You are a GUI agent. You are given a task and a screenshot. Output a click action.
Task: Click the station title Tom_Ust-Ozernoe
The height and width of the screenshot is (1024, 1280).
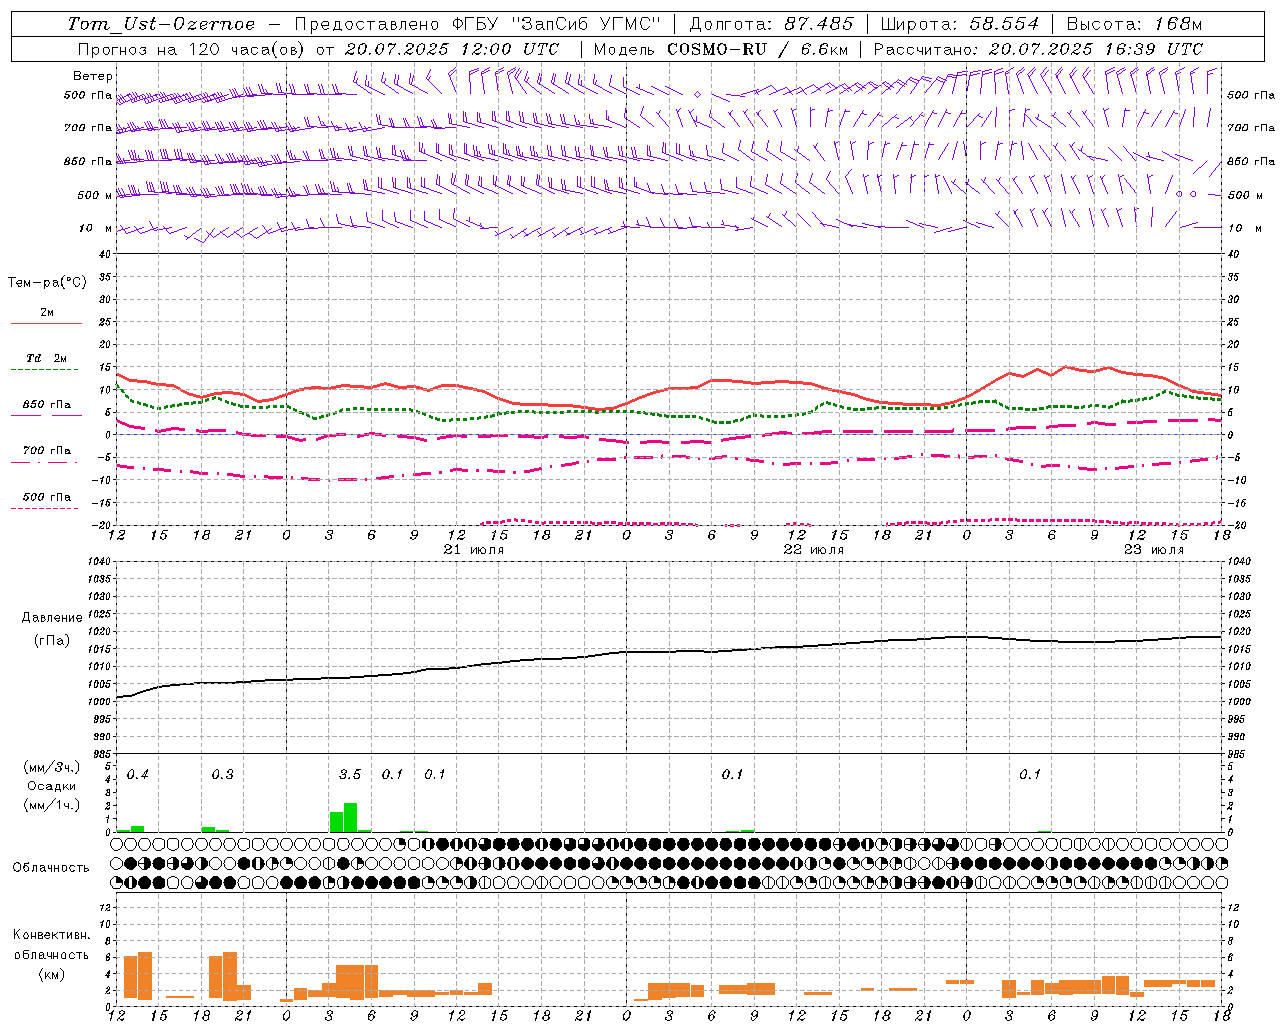pos(161,24)
